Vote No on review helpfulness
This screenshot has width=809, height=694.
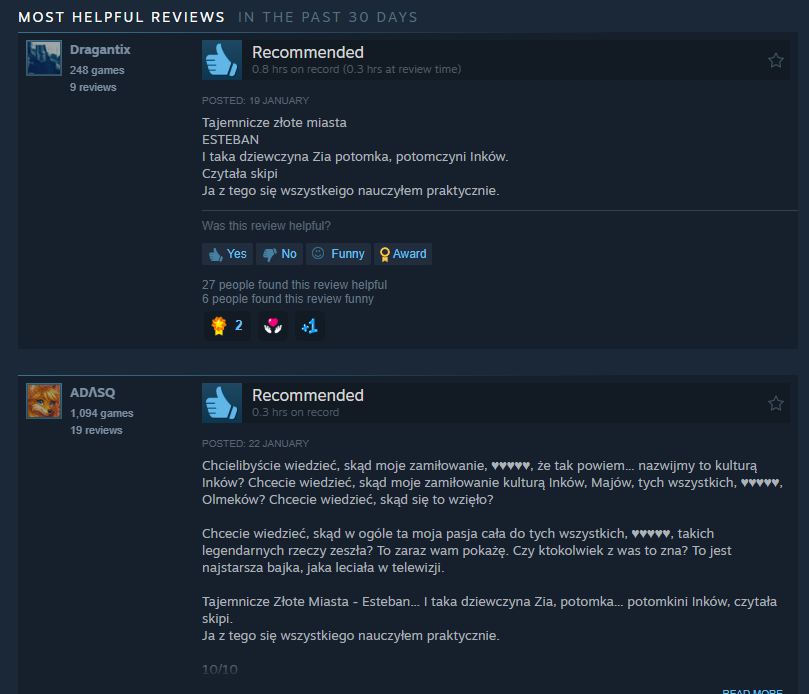[x=280, y=254]
